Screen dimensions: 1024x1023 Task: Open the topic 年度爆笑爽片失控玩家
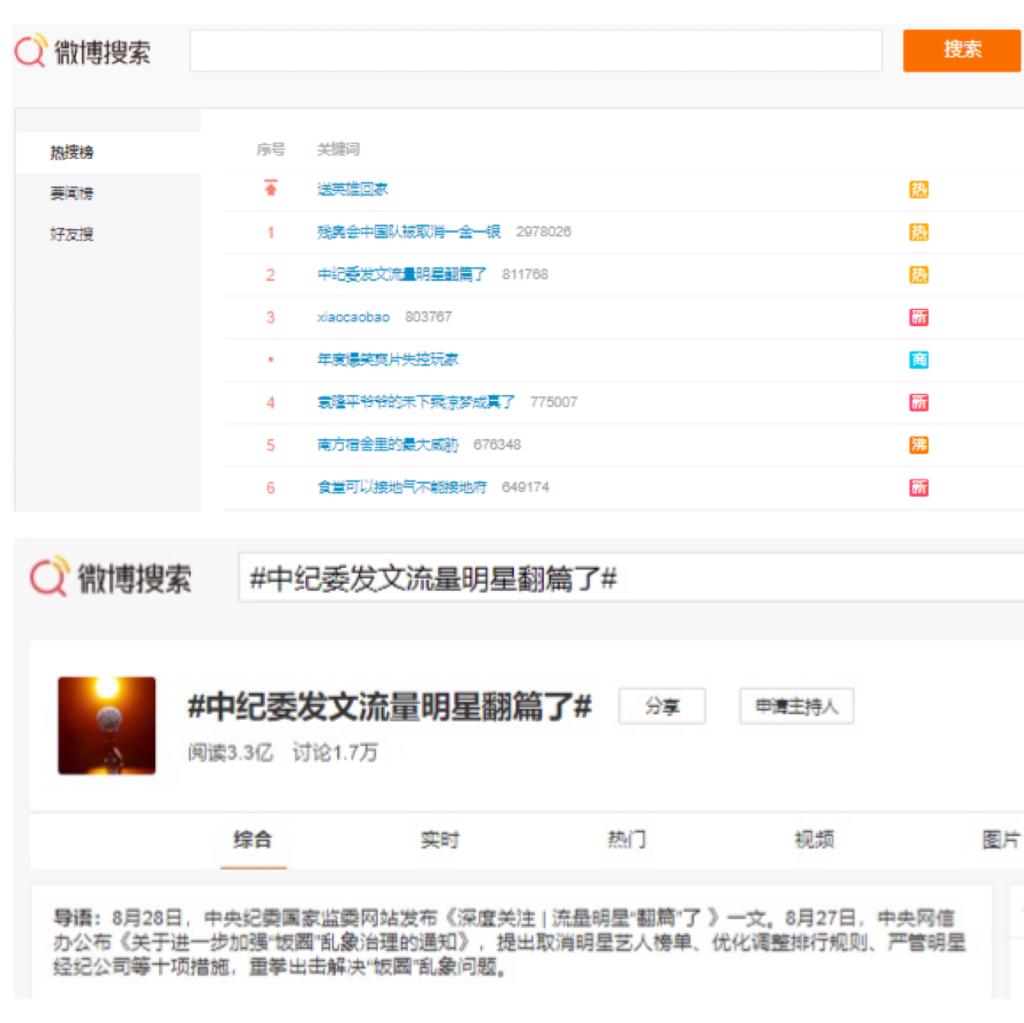[387, 359]
